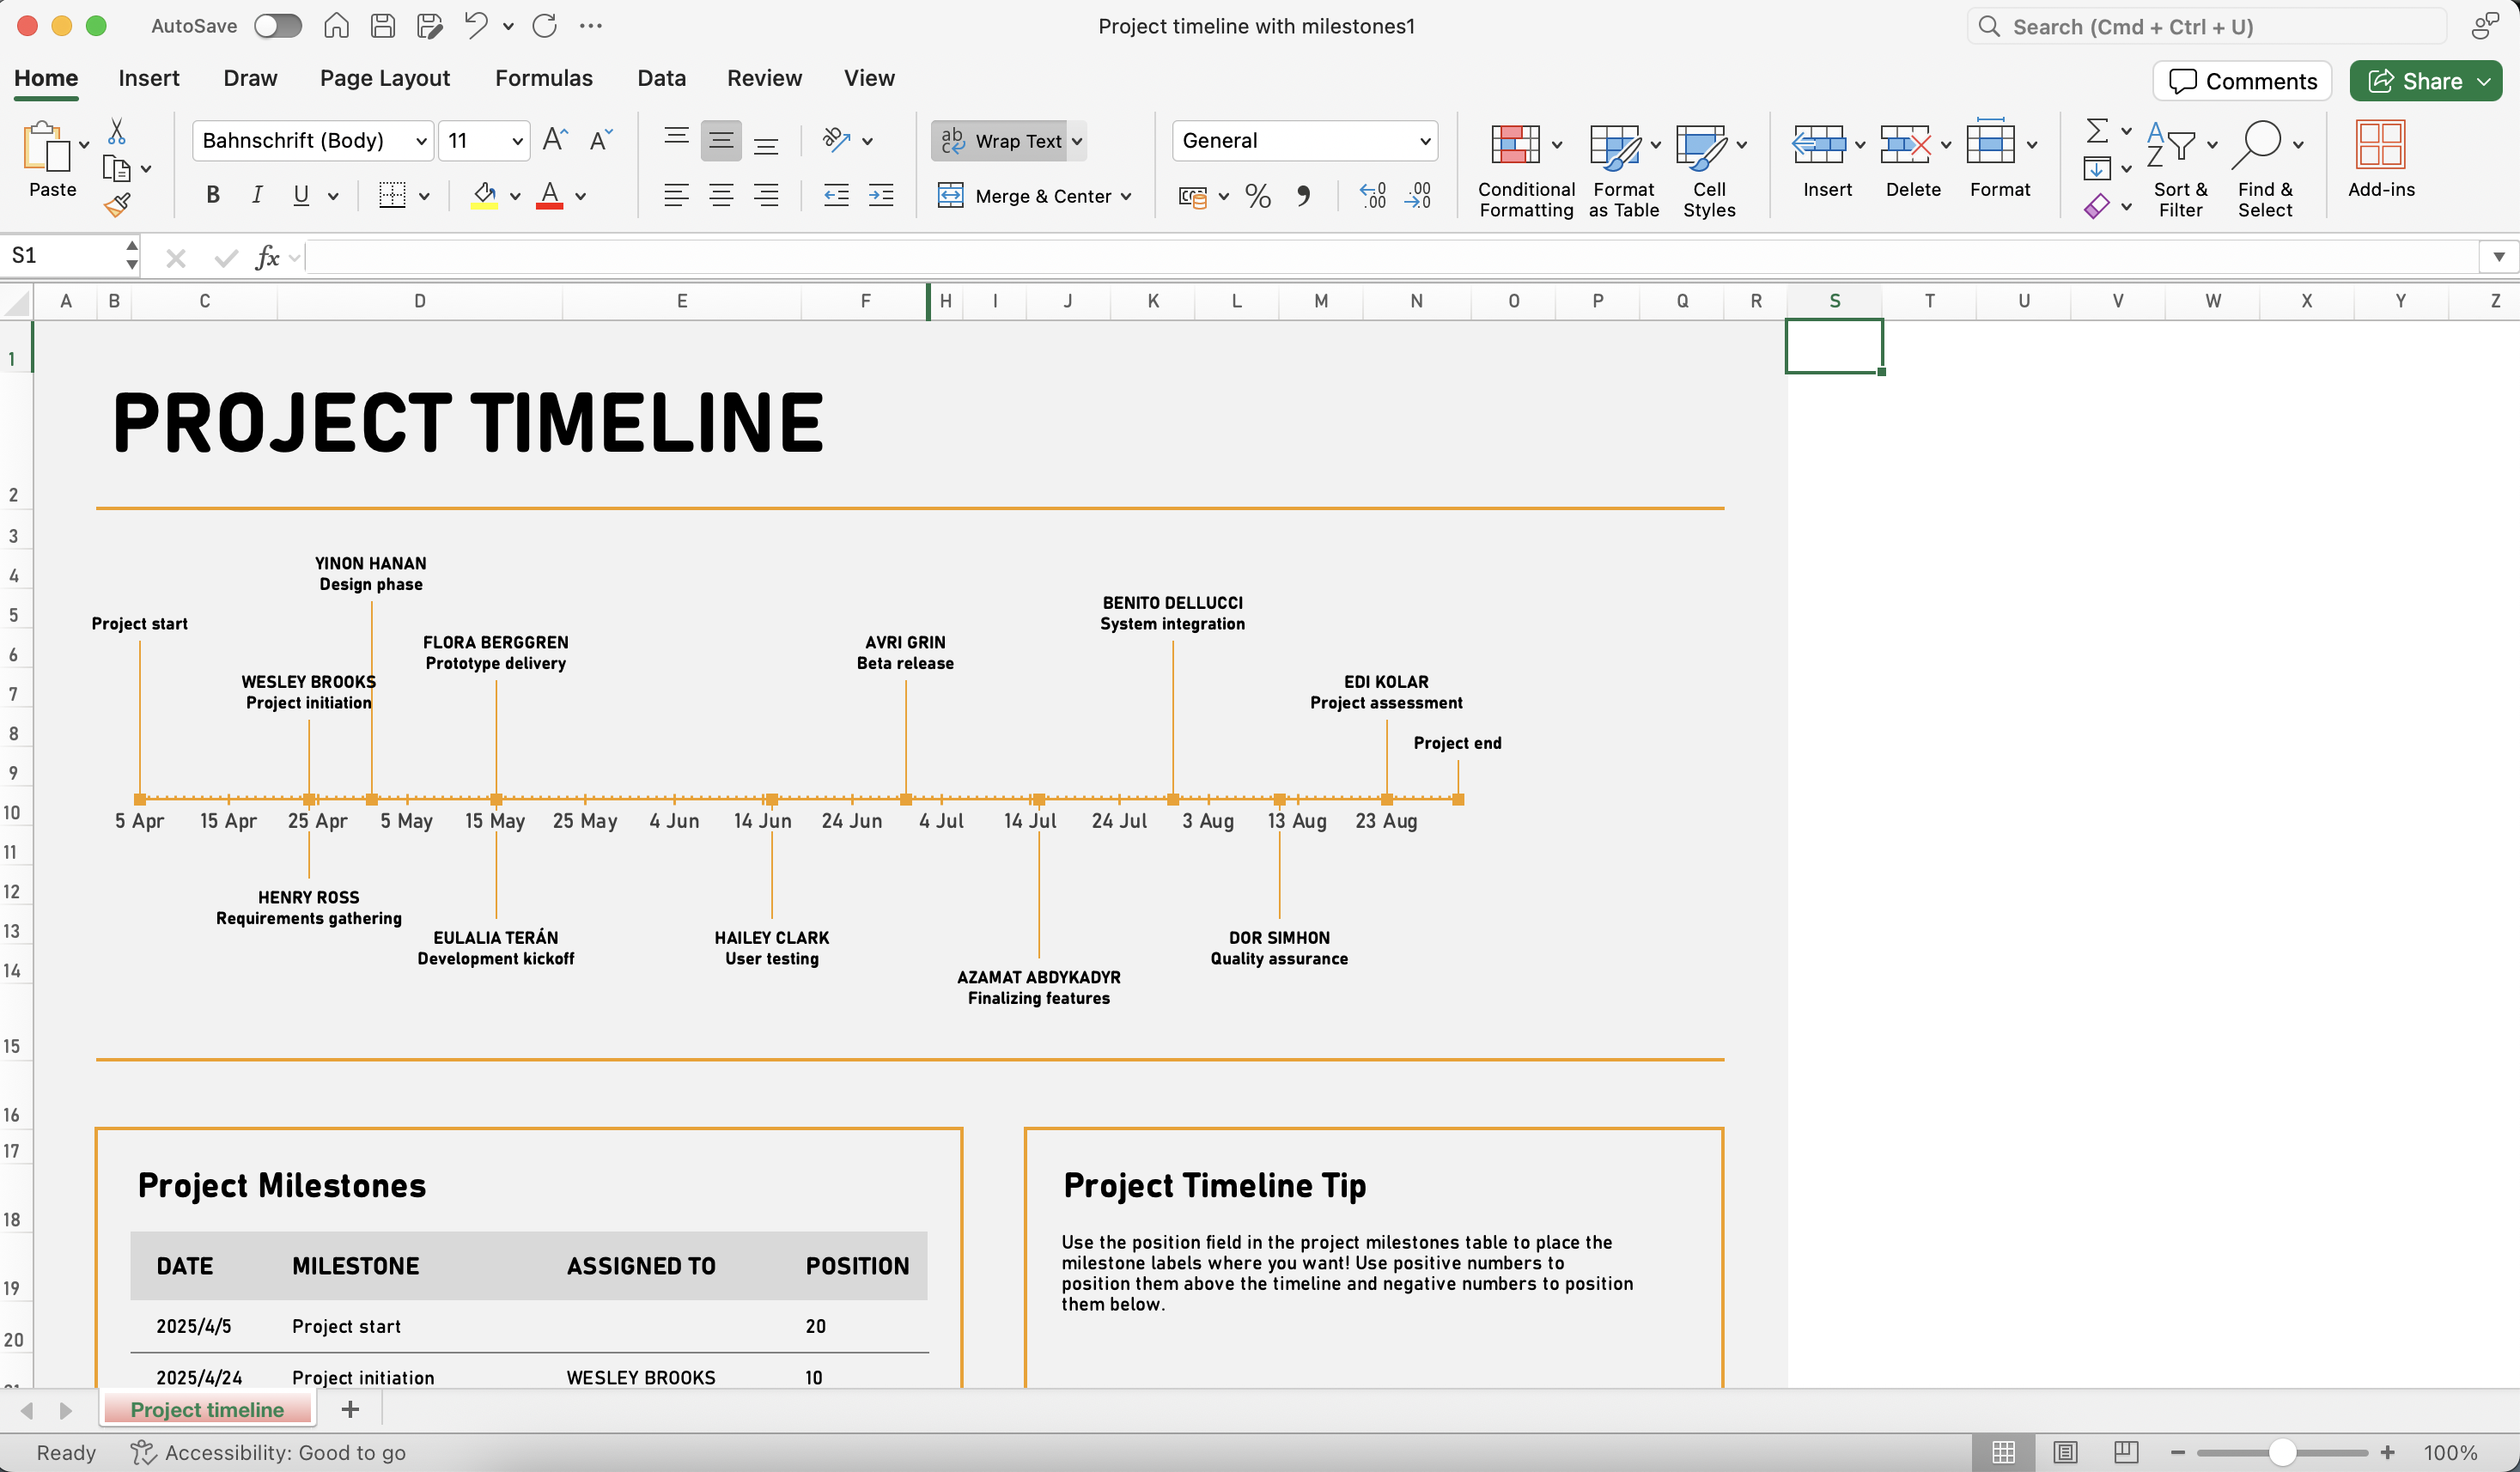The height and width of the screenshot is (1472, 2520).
Task: Select the Project timeline sheet tab
Action: (207, 1409)
